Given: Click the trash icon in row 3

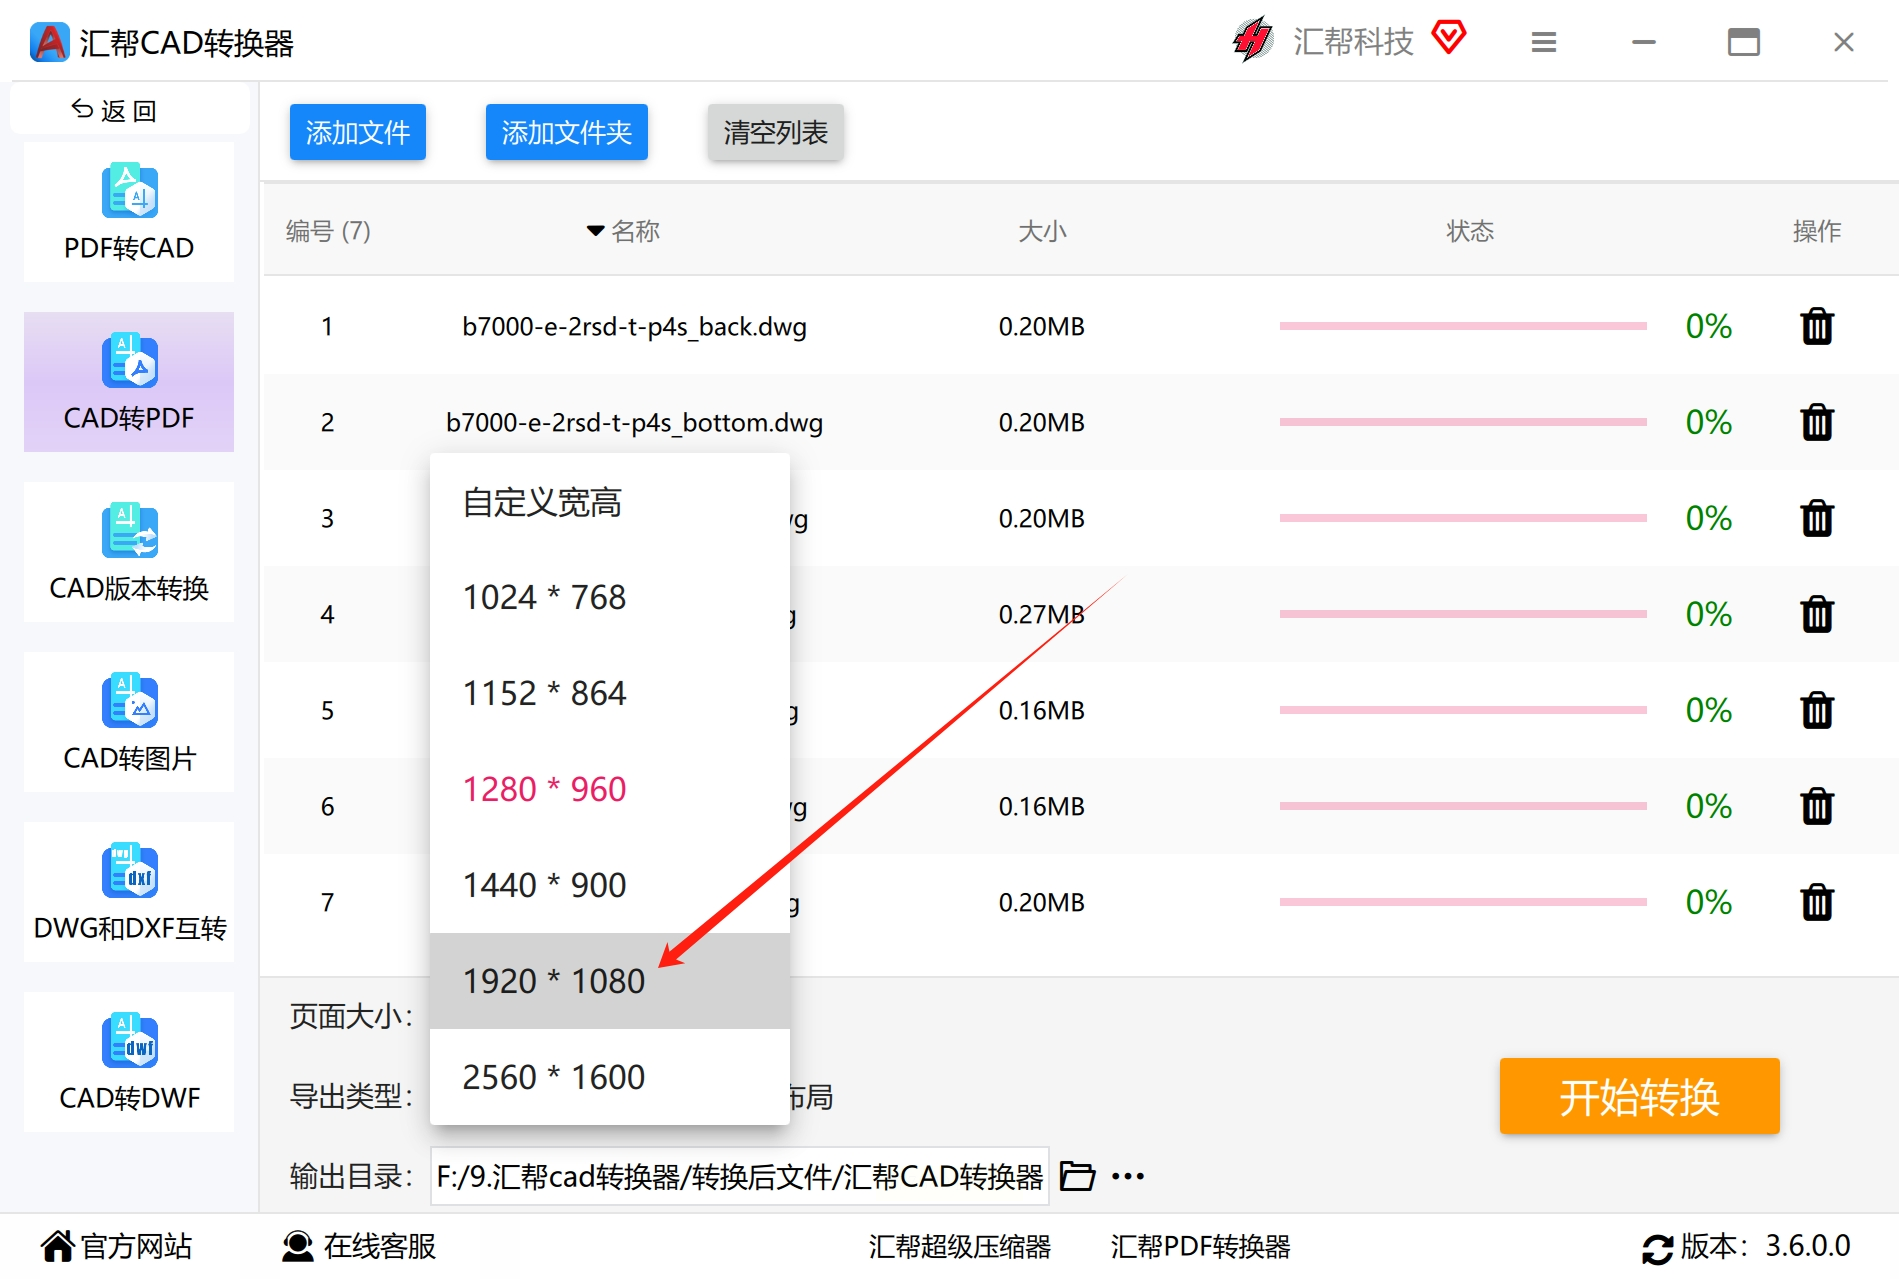Looking at the screenshot, I should point(1817,518).
